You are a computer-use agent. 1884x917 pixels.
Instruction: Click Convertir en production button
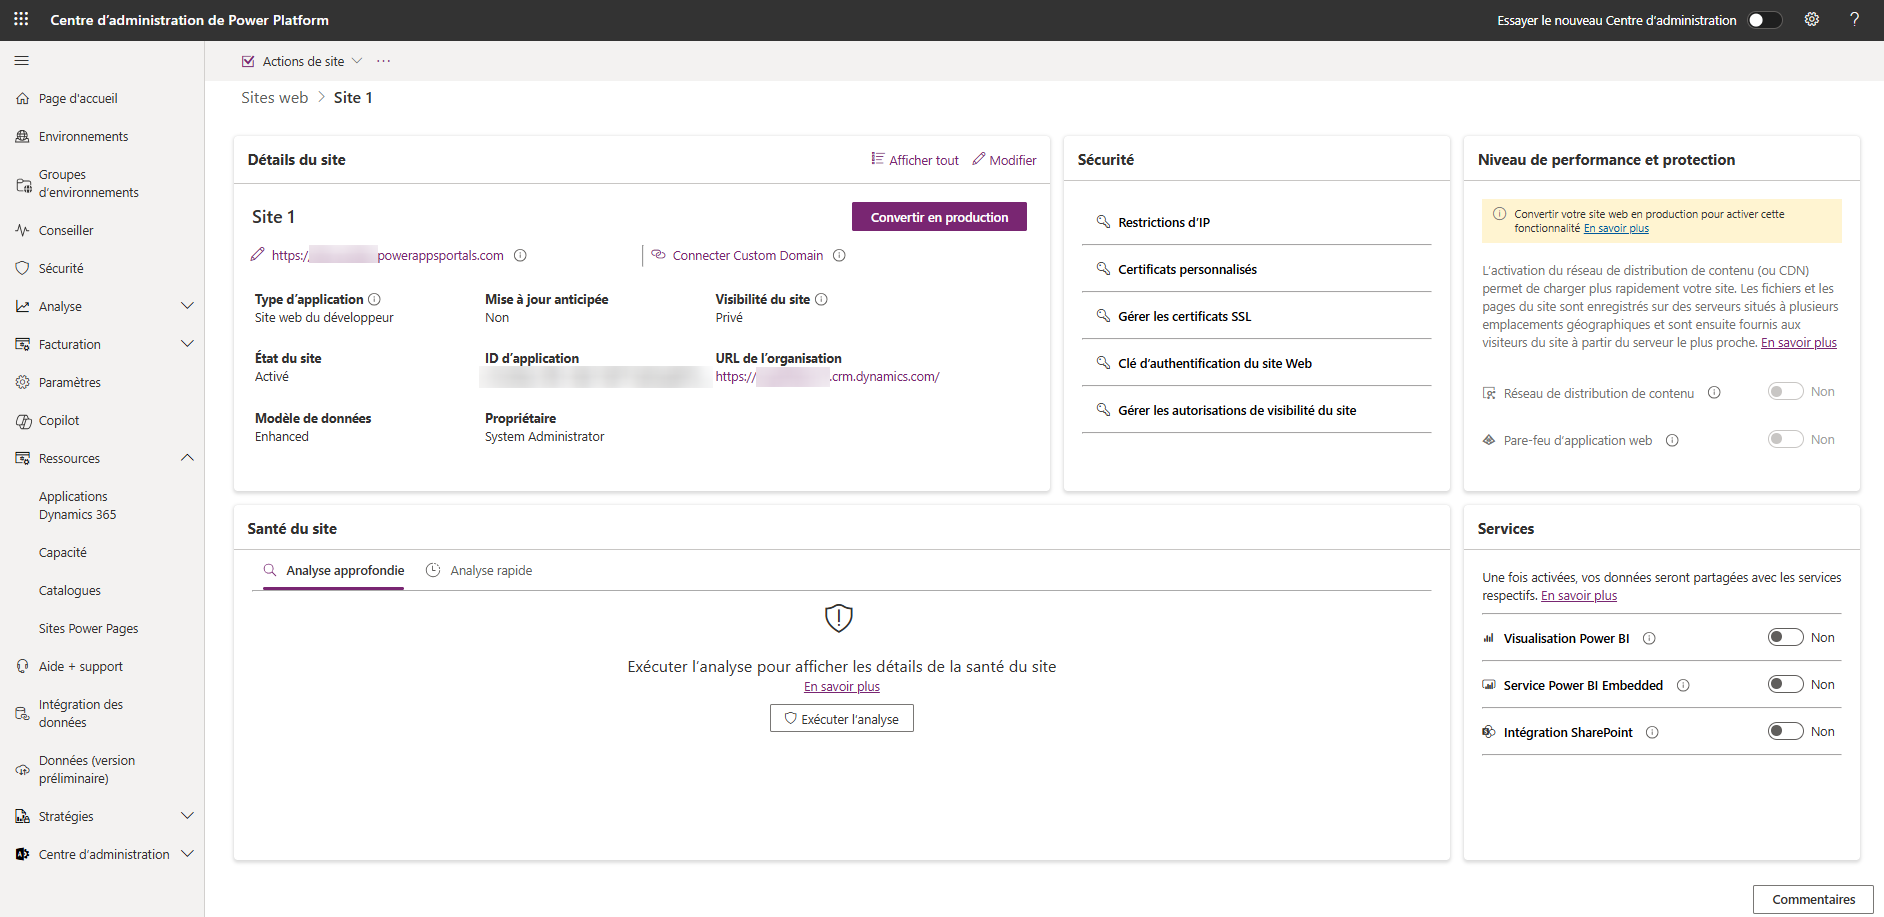click(939, 217)
